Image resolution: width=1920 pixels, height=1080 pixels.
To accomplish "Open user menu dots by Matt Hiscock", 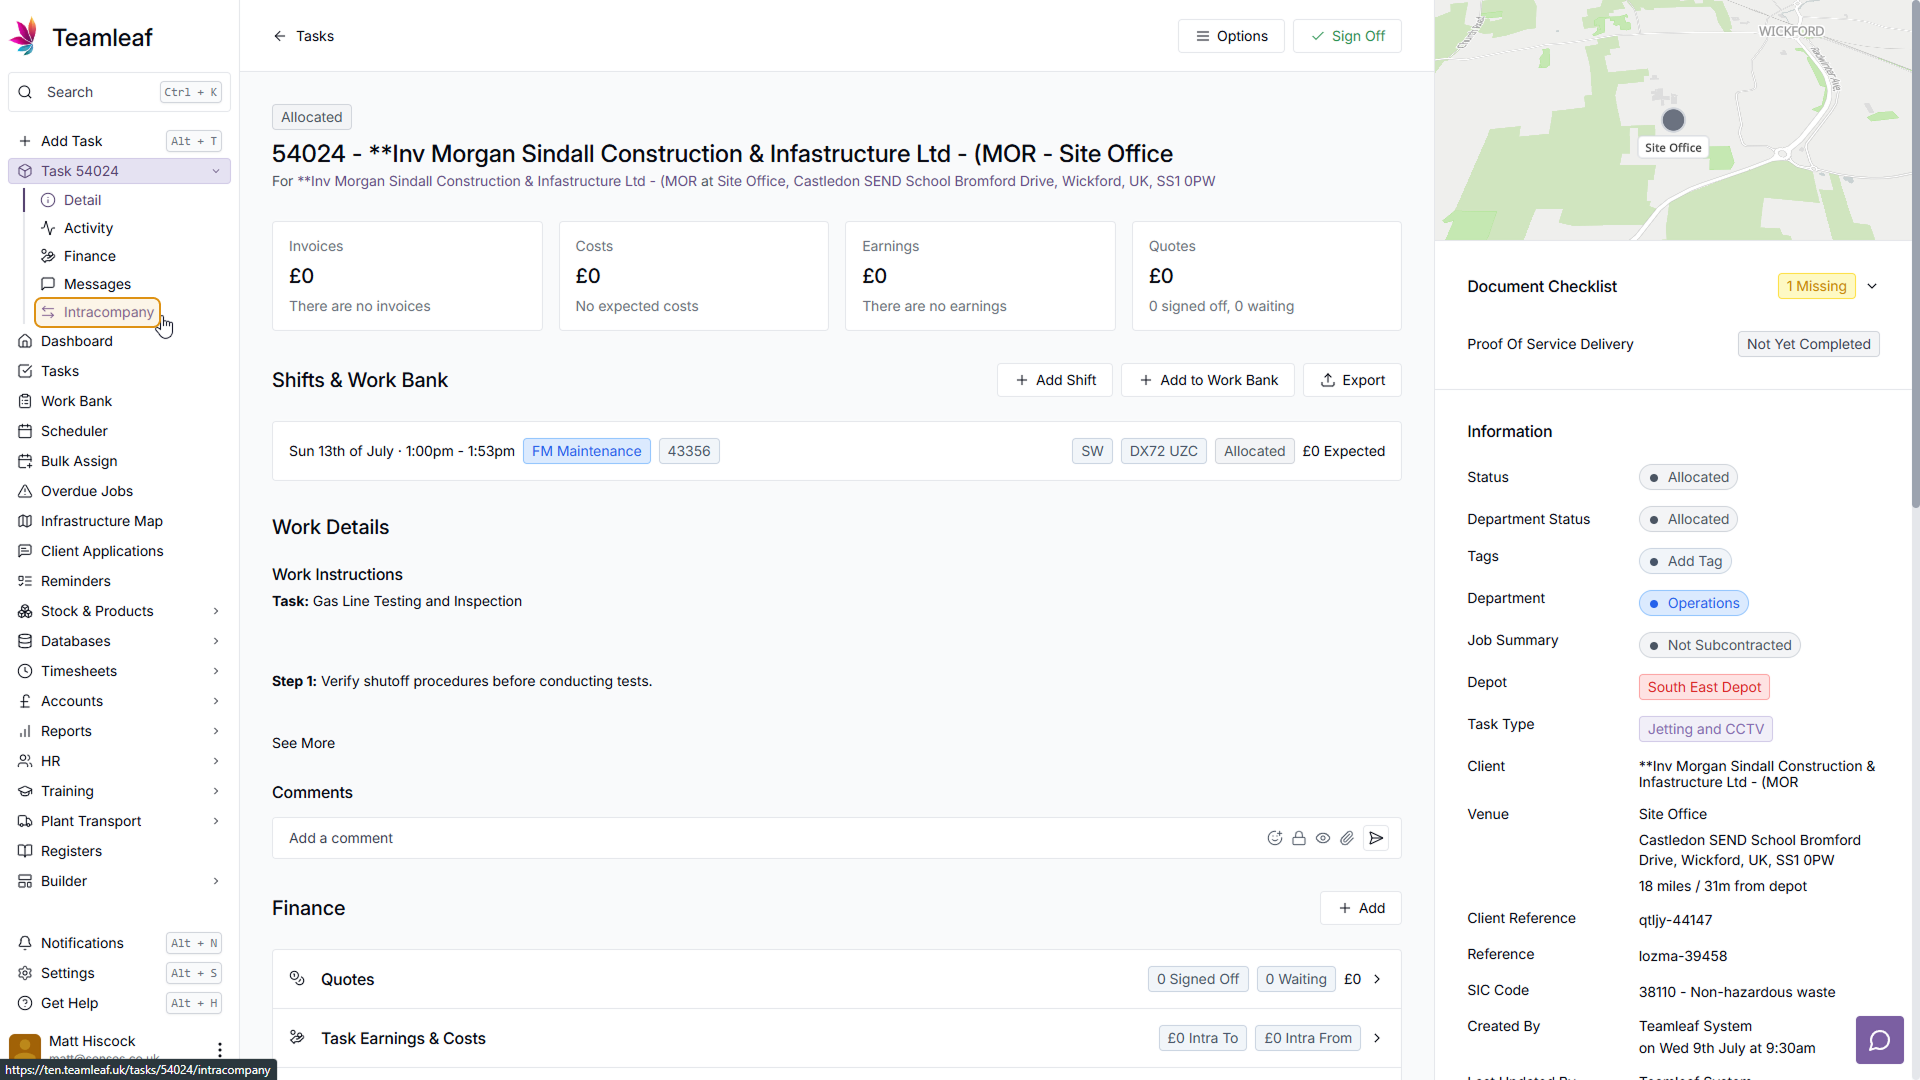I will tap(219, 1049).
